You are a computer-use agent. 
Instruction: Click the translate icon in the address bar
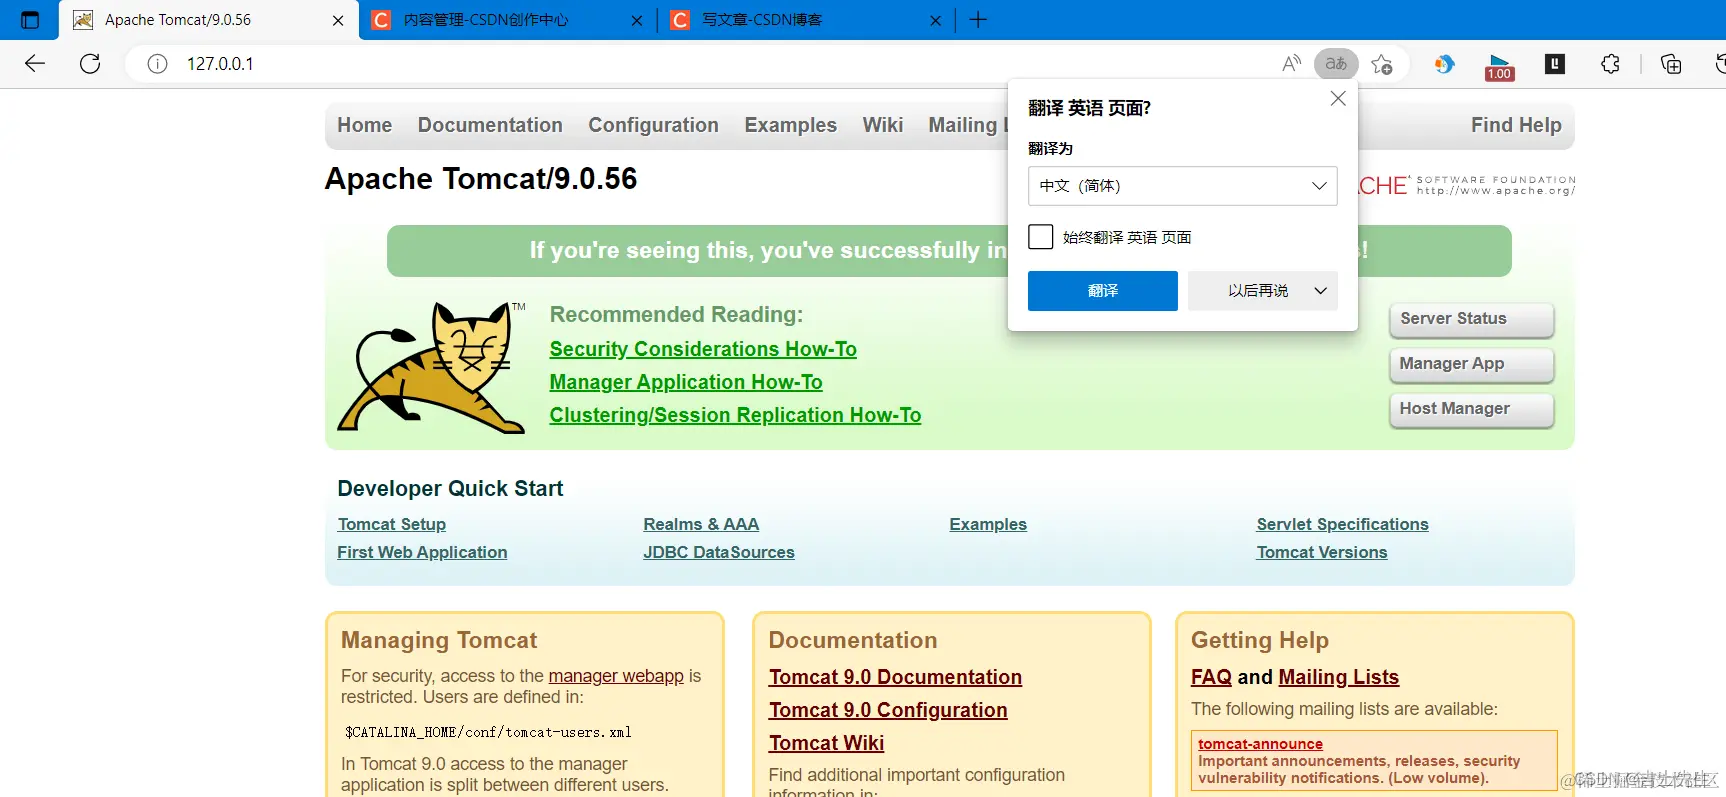[1336, 64]
